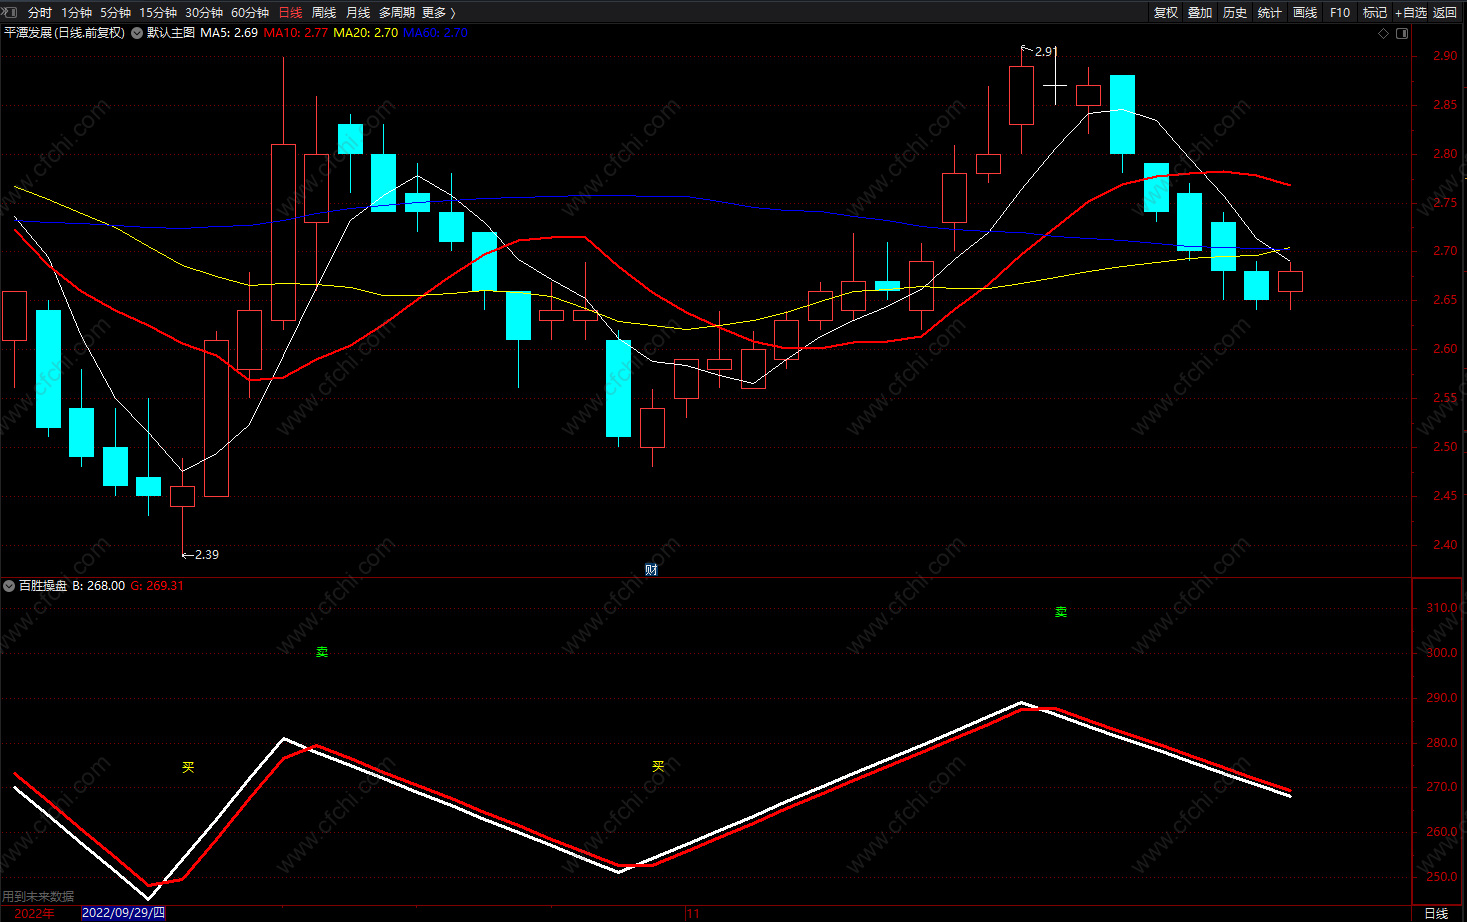
Task: Click the tall red candle with the 2.91 high
Action: [1021, 96]
